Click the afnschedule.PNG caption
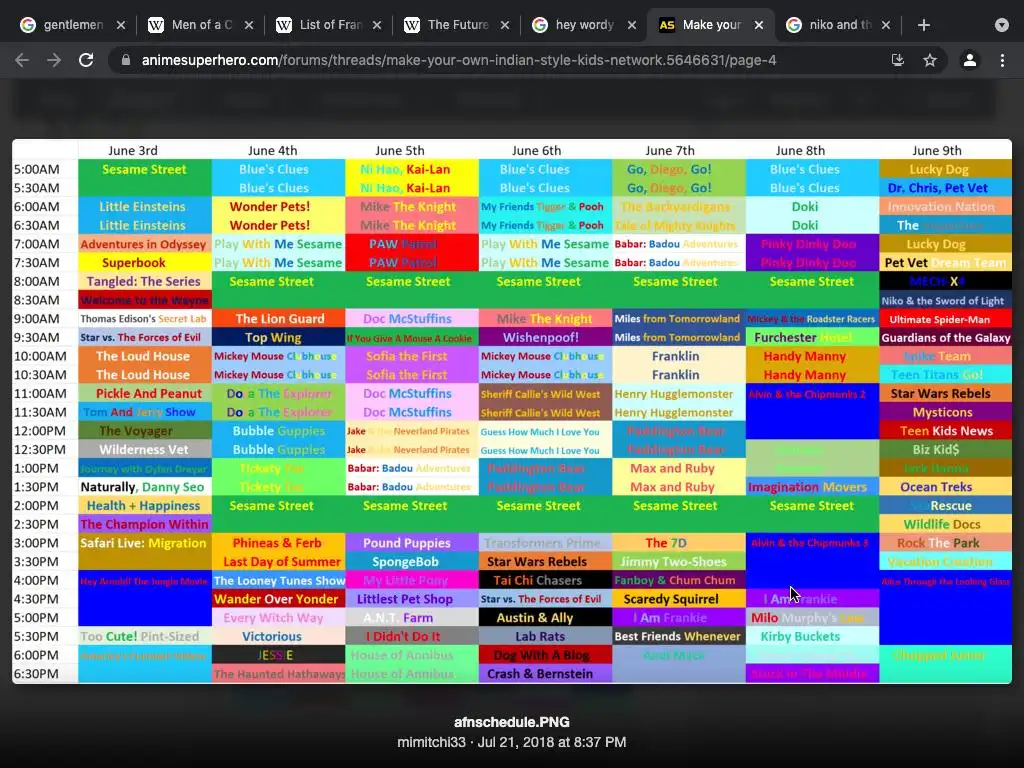The height and width of the screenshot is (768, 1024). tap(512, 722)
